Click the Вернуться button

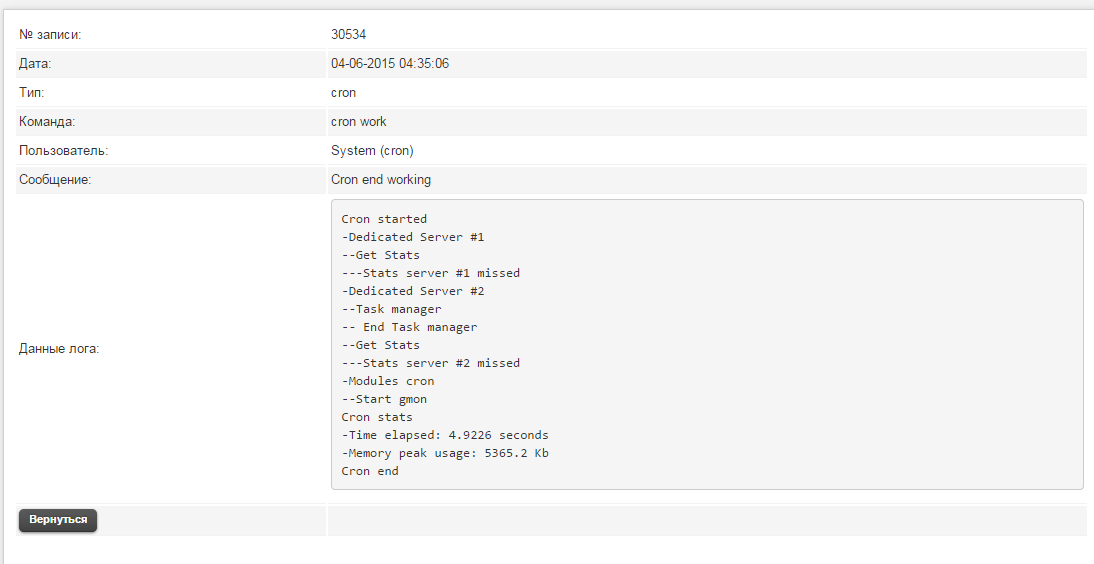point(58,520)
